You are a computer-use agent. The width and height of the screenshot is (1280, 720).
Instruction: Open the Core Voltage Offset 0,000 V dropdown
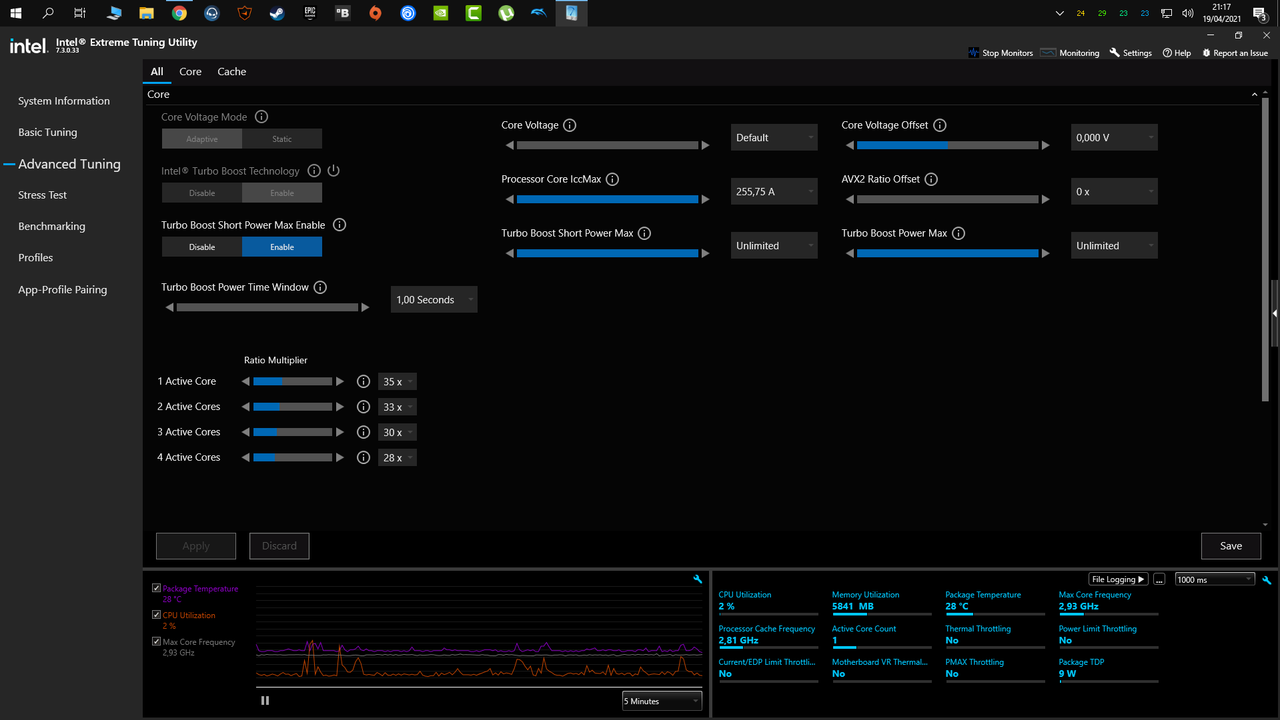pos(1114,138)
